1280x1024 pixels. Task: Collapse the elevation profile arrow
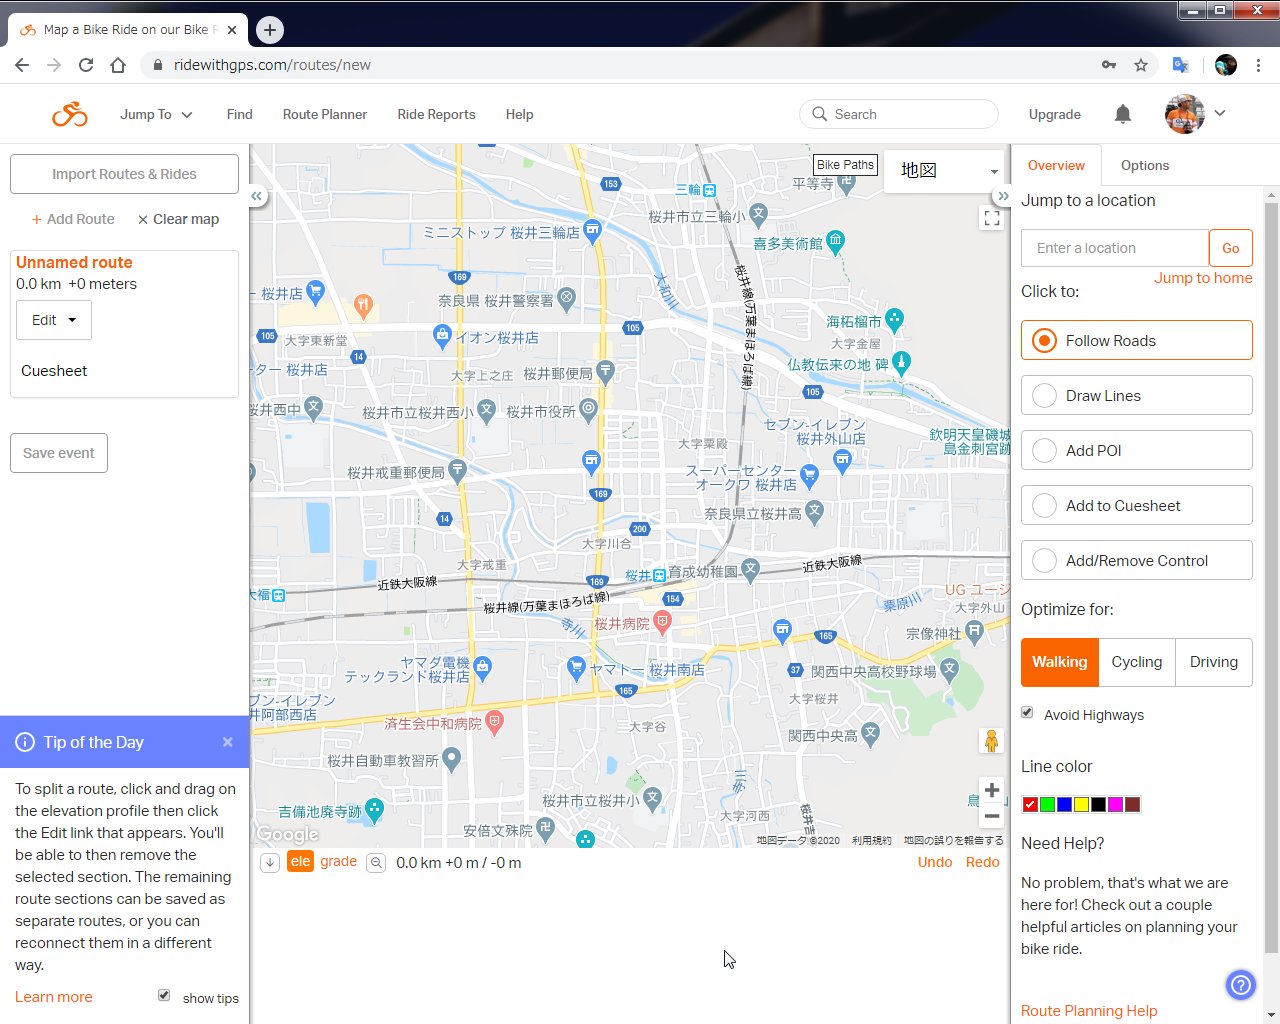(270, 863)
